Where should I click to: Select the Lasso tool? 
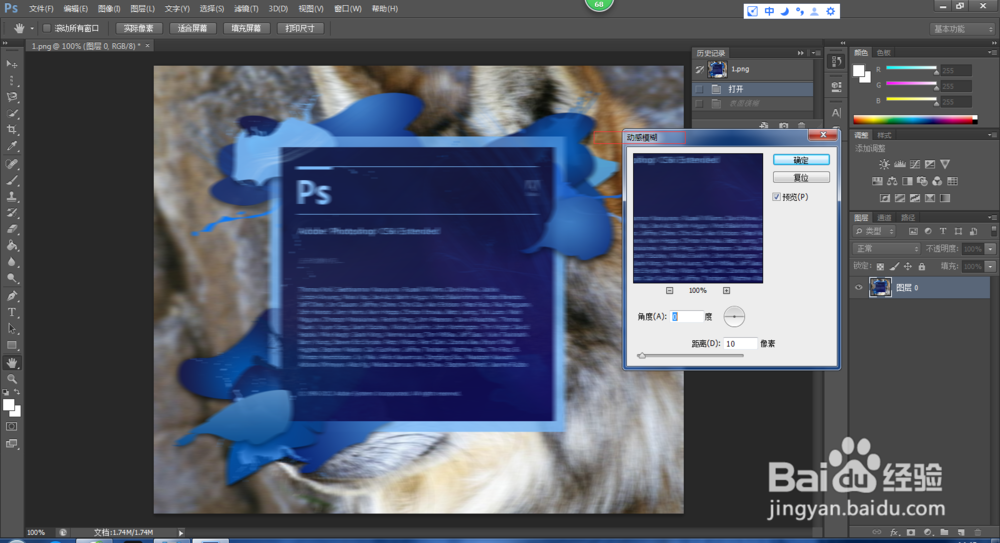tap(12, 97)
